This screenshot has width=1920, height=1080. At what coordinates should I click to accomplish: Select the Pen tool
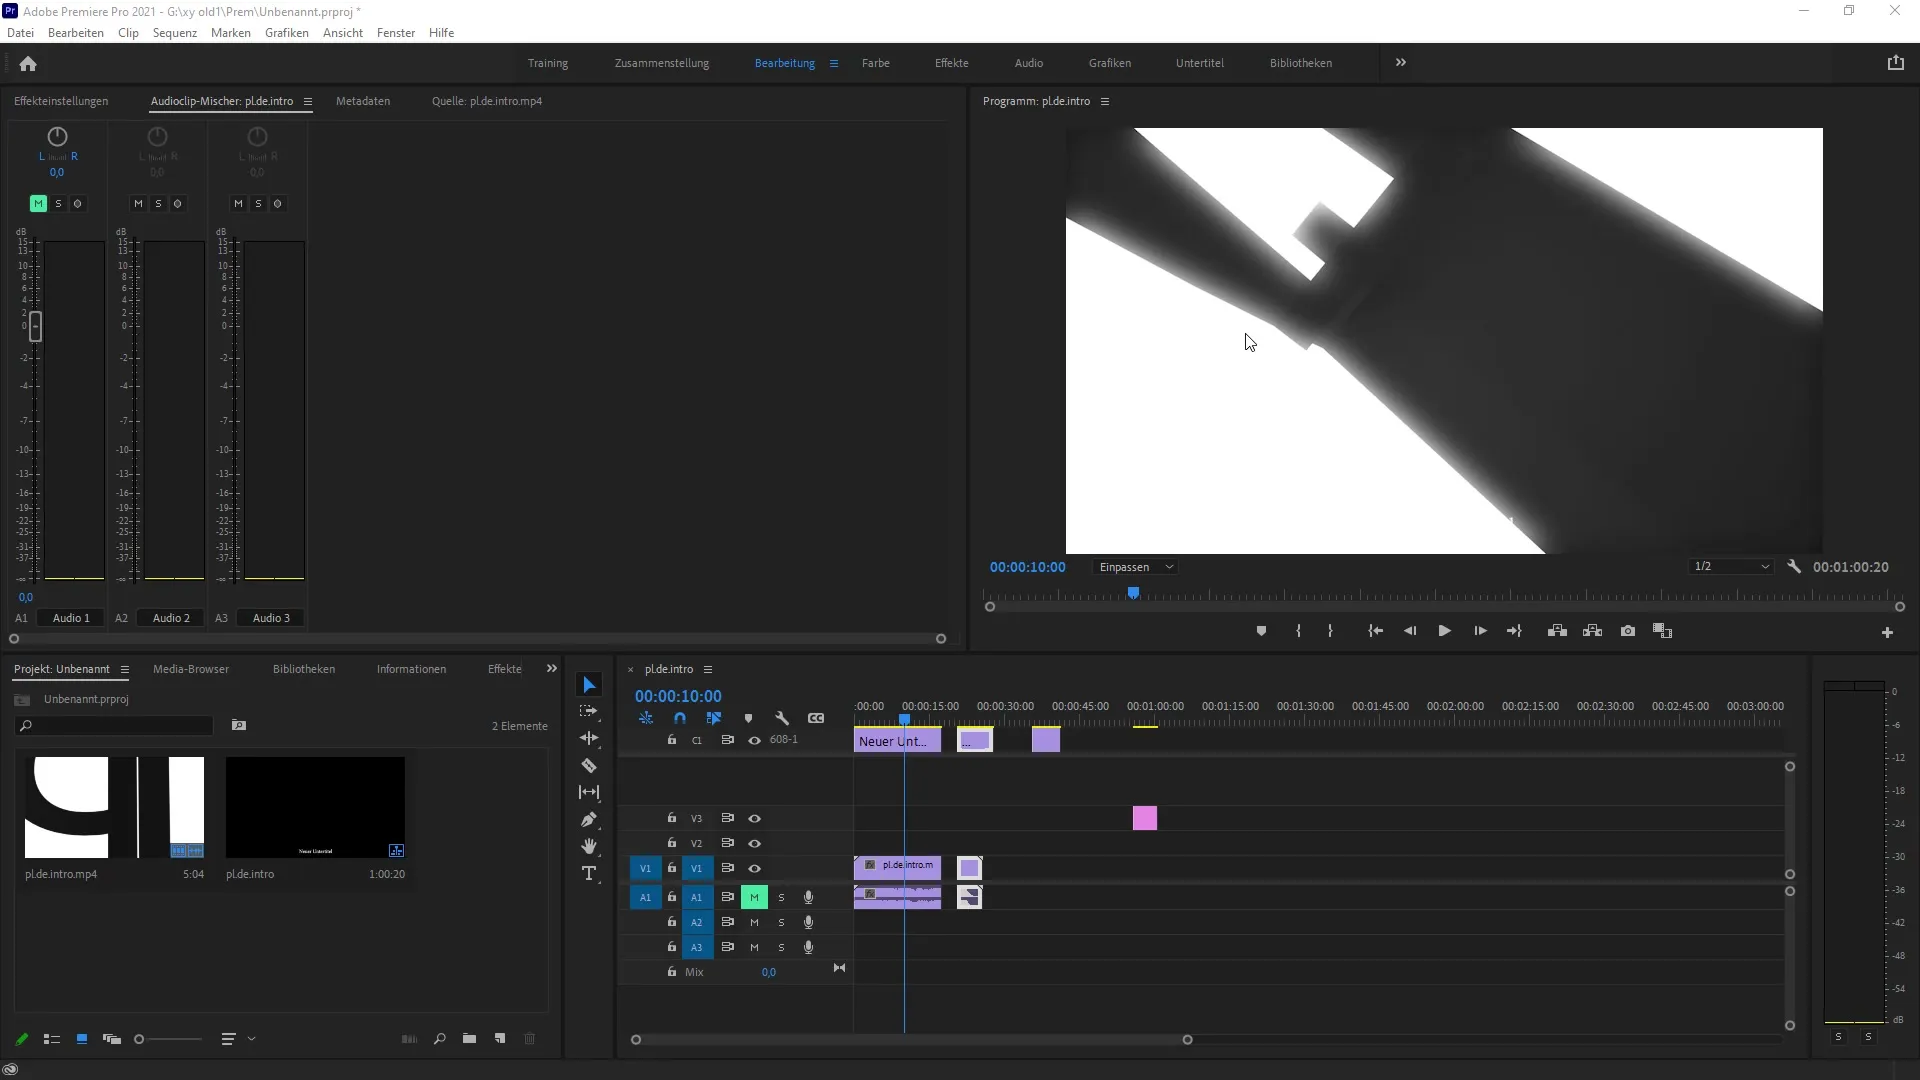pyautogui.click(x=589, y=820)
